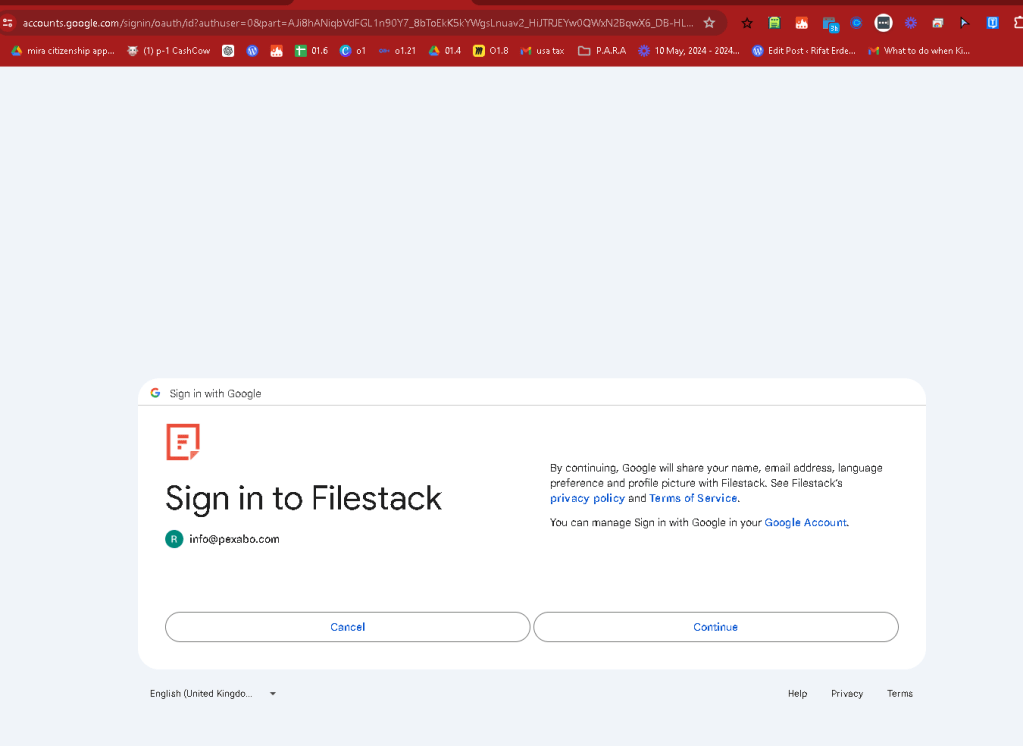
Task: Cancel the Filestack sign-in
Action: (348, 627)
